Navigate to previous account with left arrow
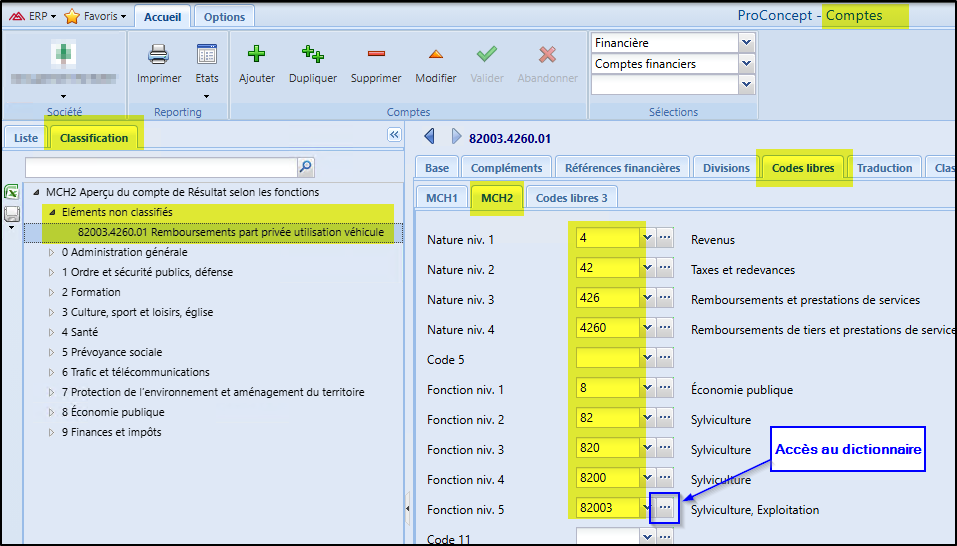 pos(430,136)
